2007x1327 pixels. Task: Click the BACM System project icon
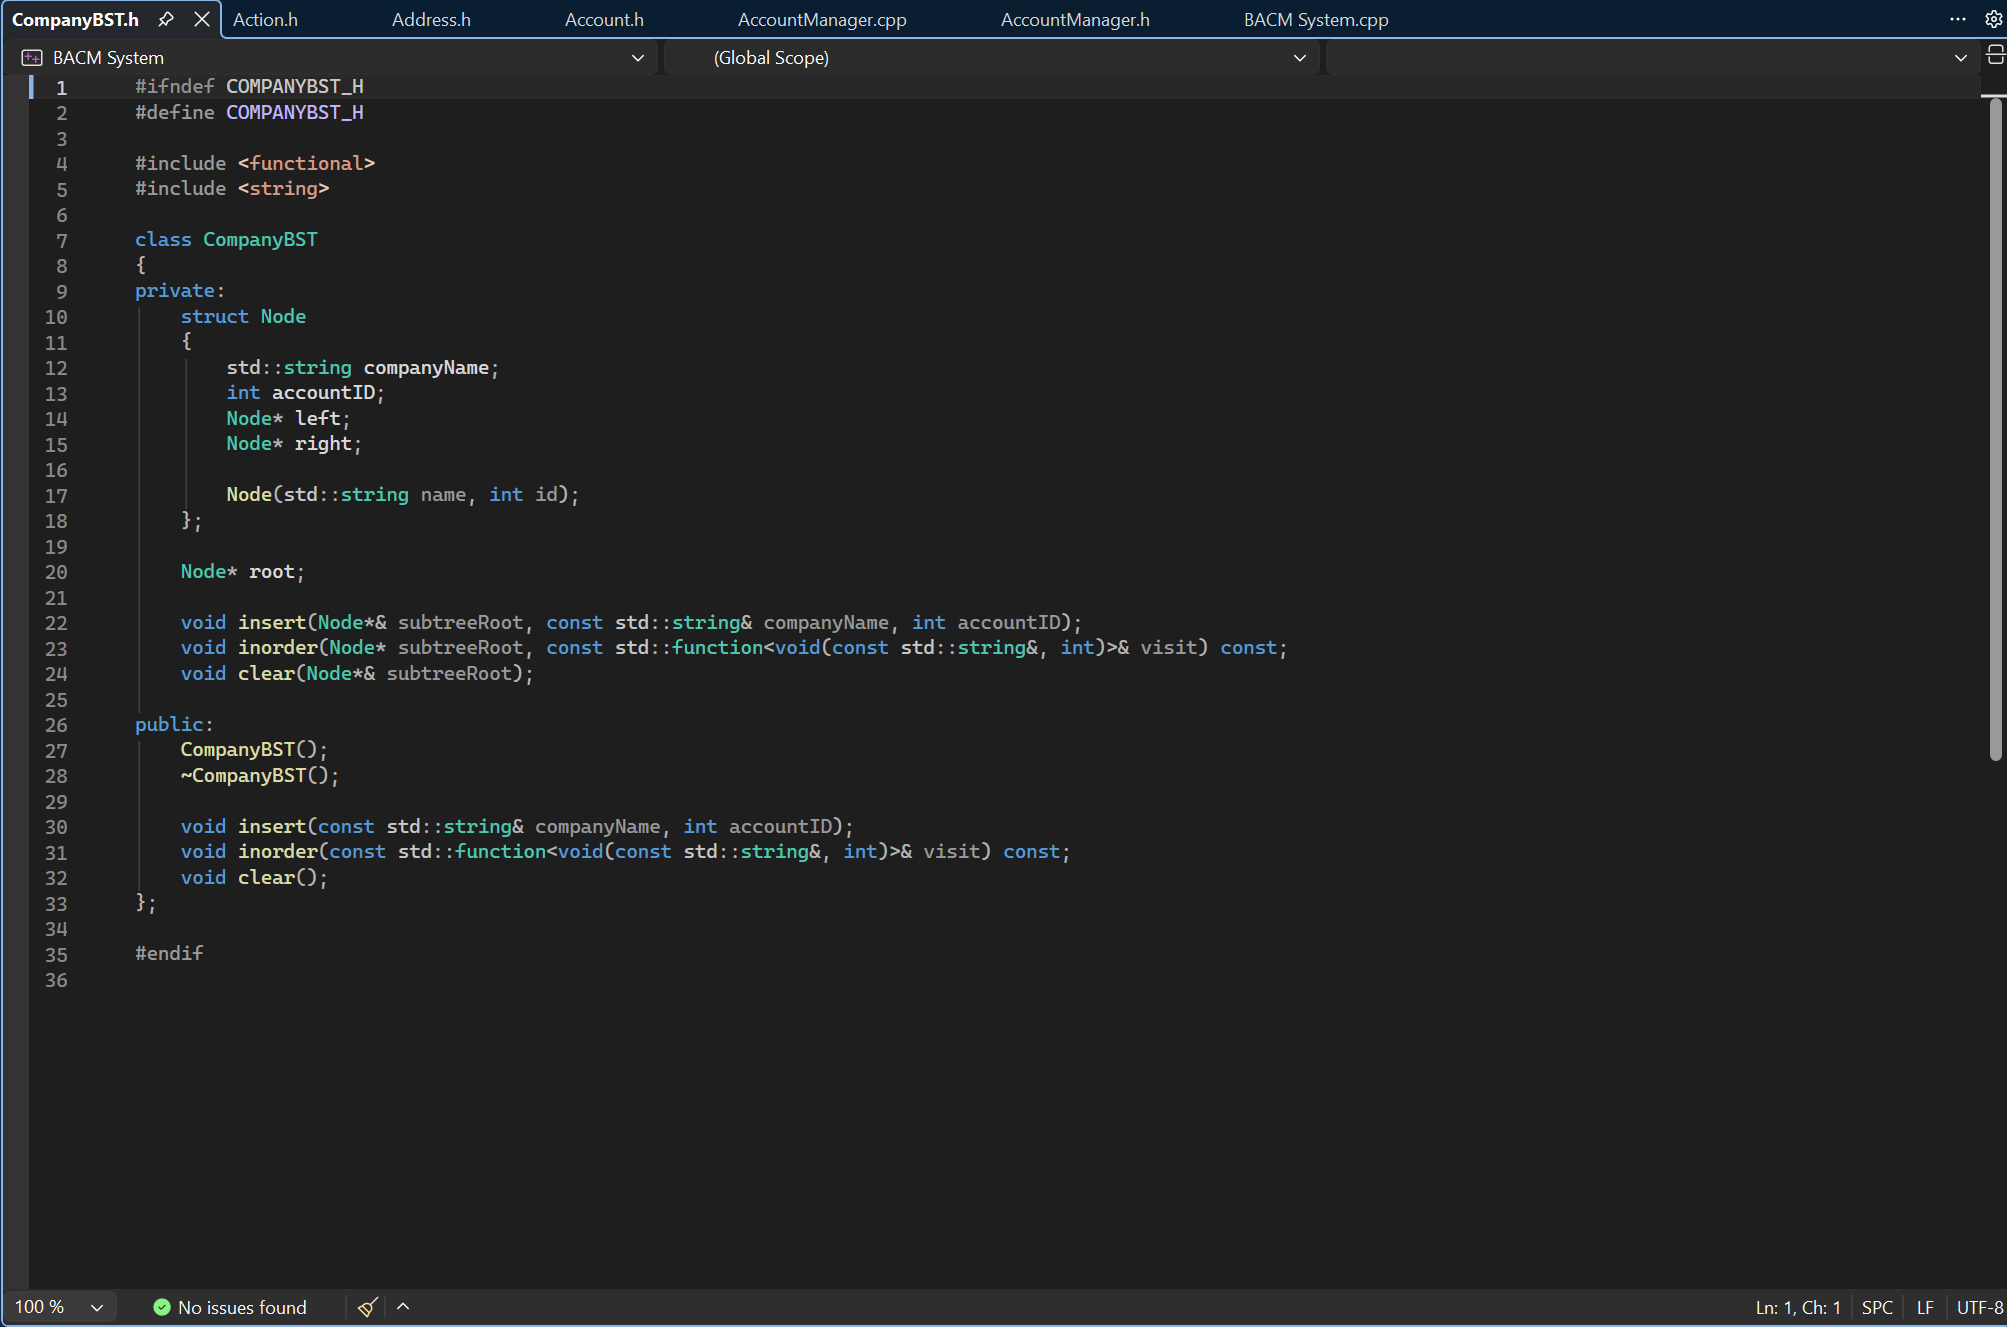(32, 58)
